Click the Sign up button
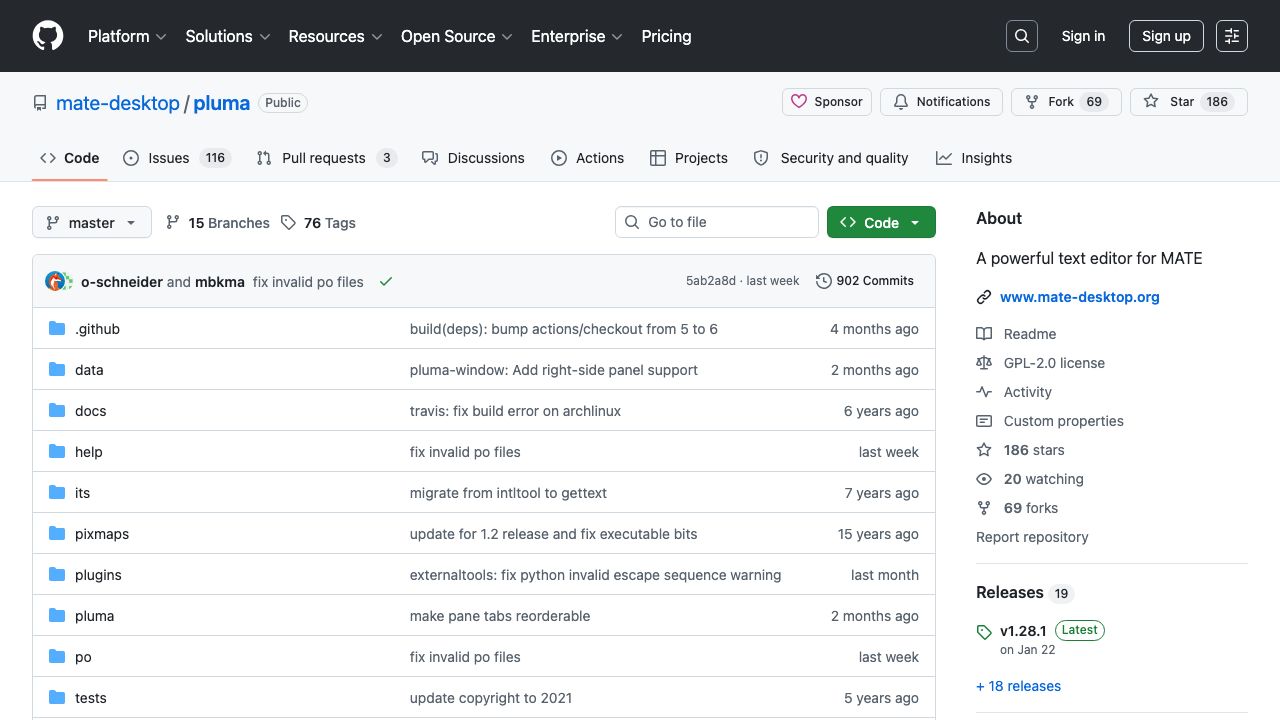1280x720 pixels. (x=1166, y=36)
